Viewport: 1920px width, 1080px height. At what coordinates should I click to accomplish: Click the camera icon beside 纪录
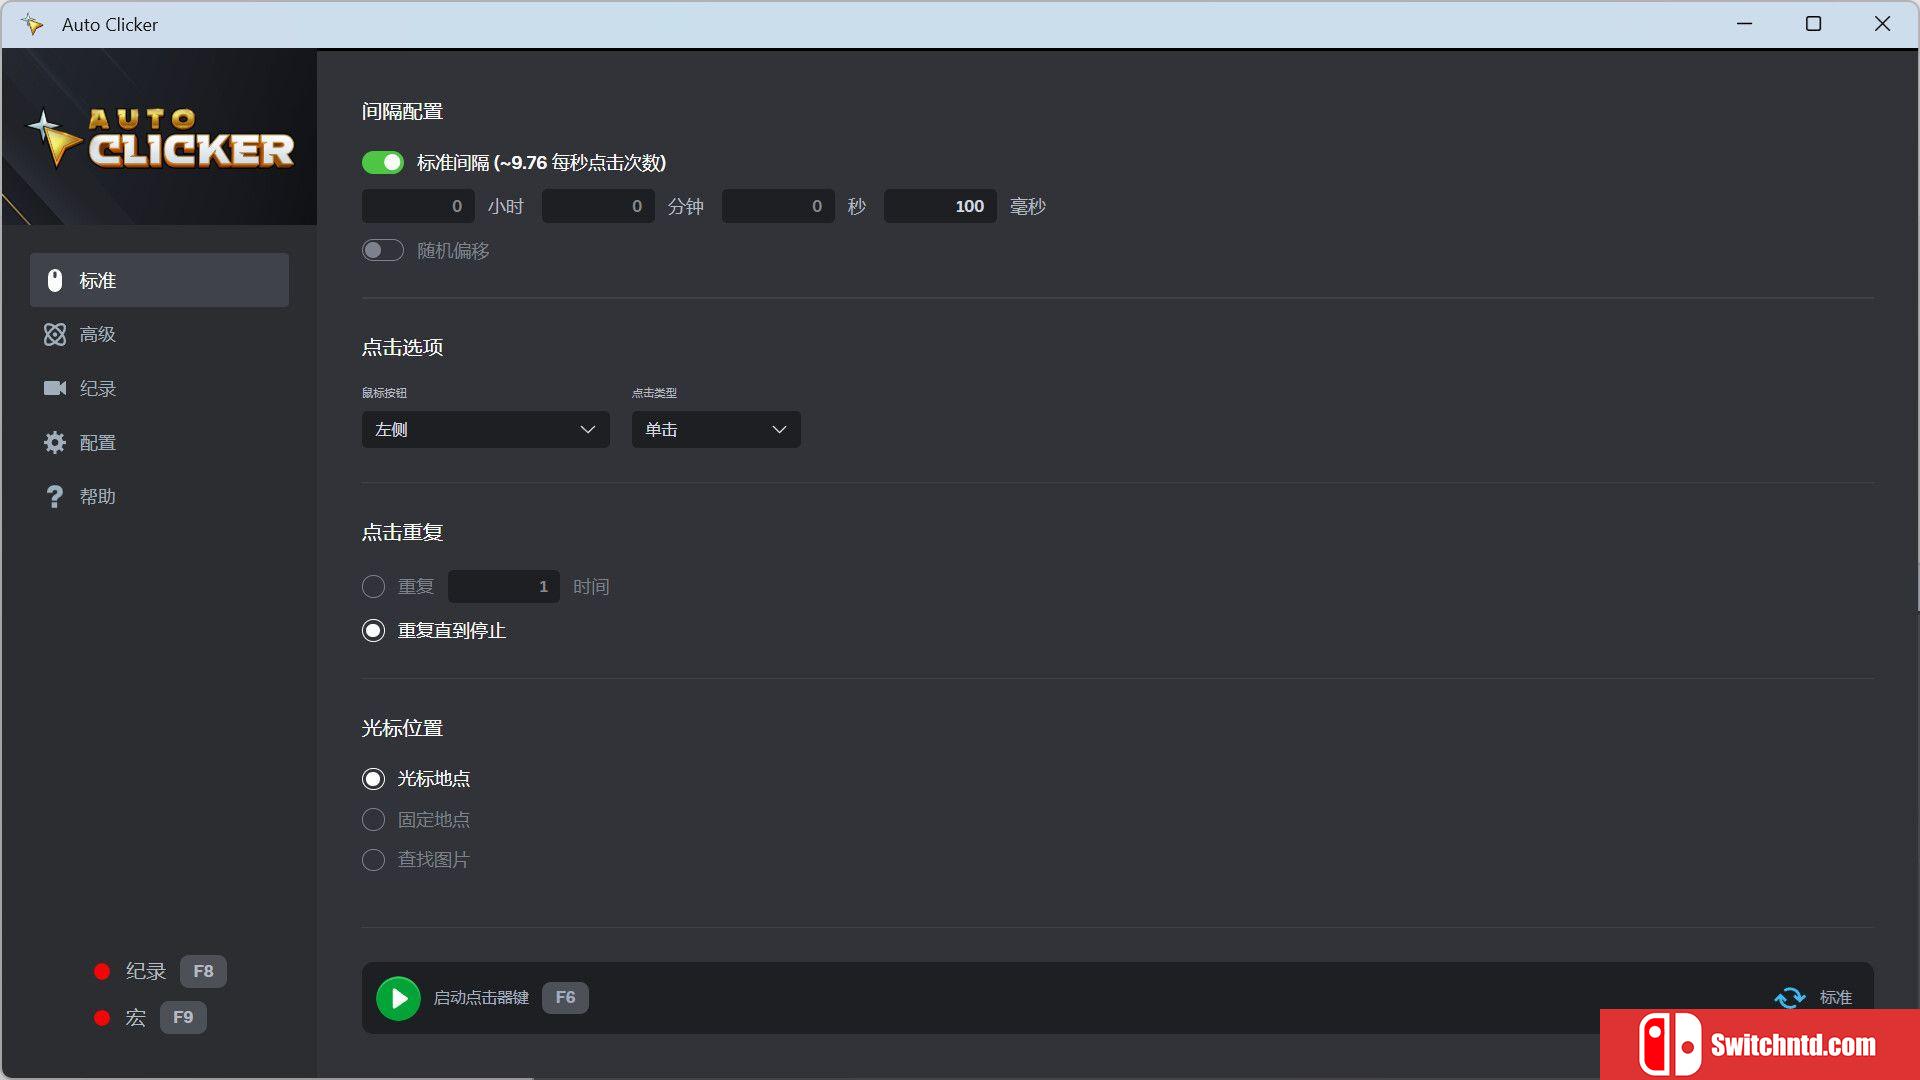click(55, 388)
